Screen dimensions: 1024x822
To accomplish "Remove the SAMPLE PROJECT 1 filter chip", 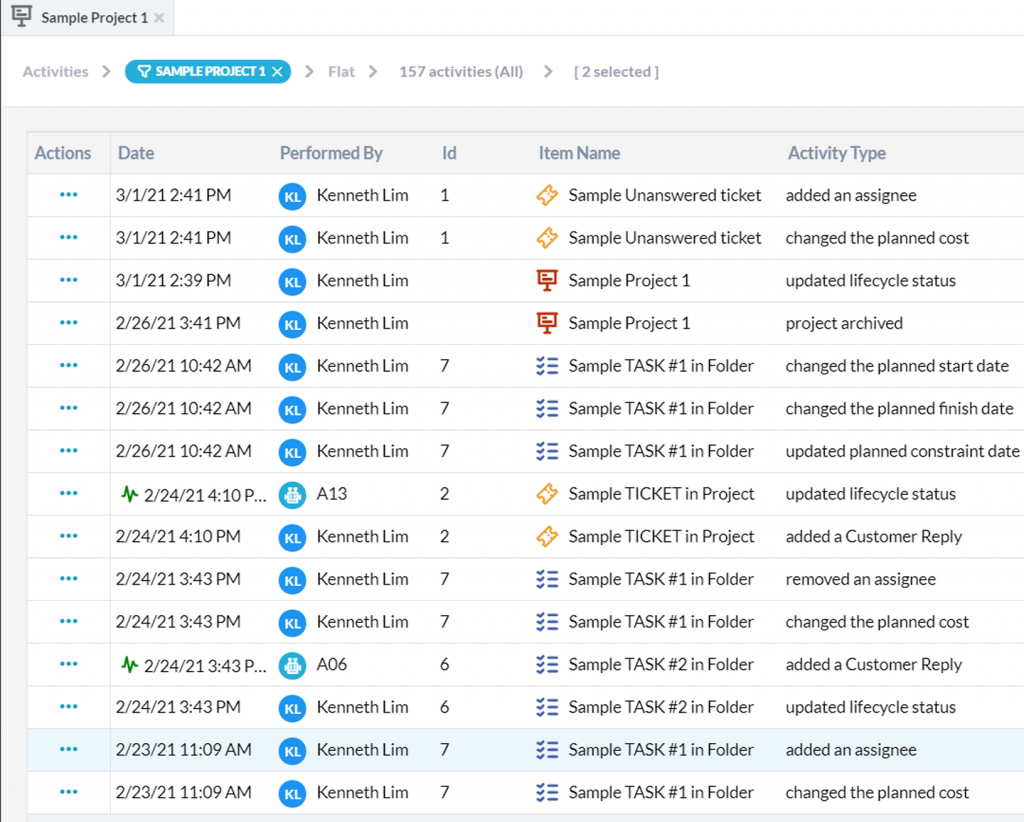I will 278,72.
